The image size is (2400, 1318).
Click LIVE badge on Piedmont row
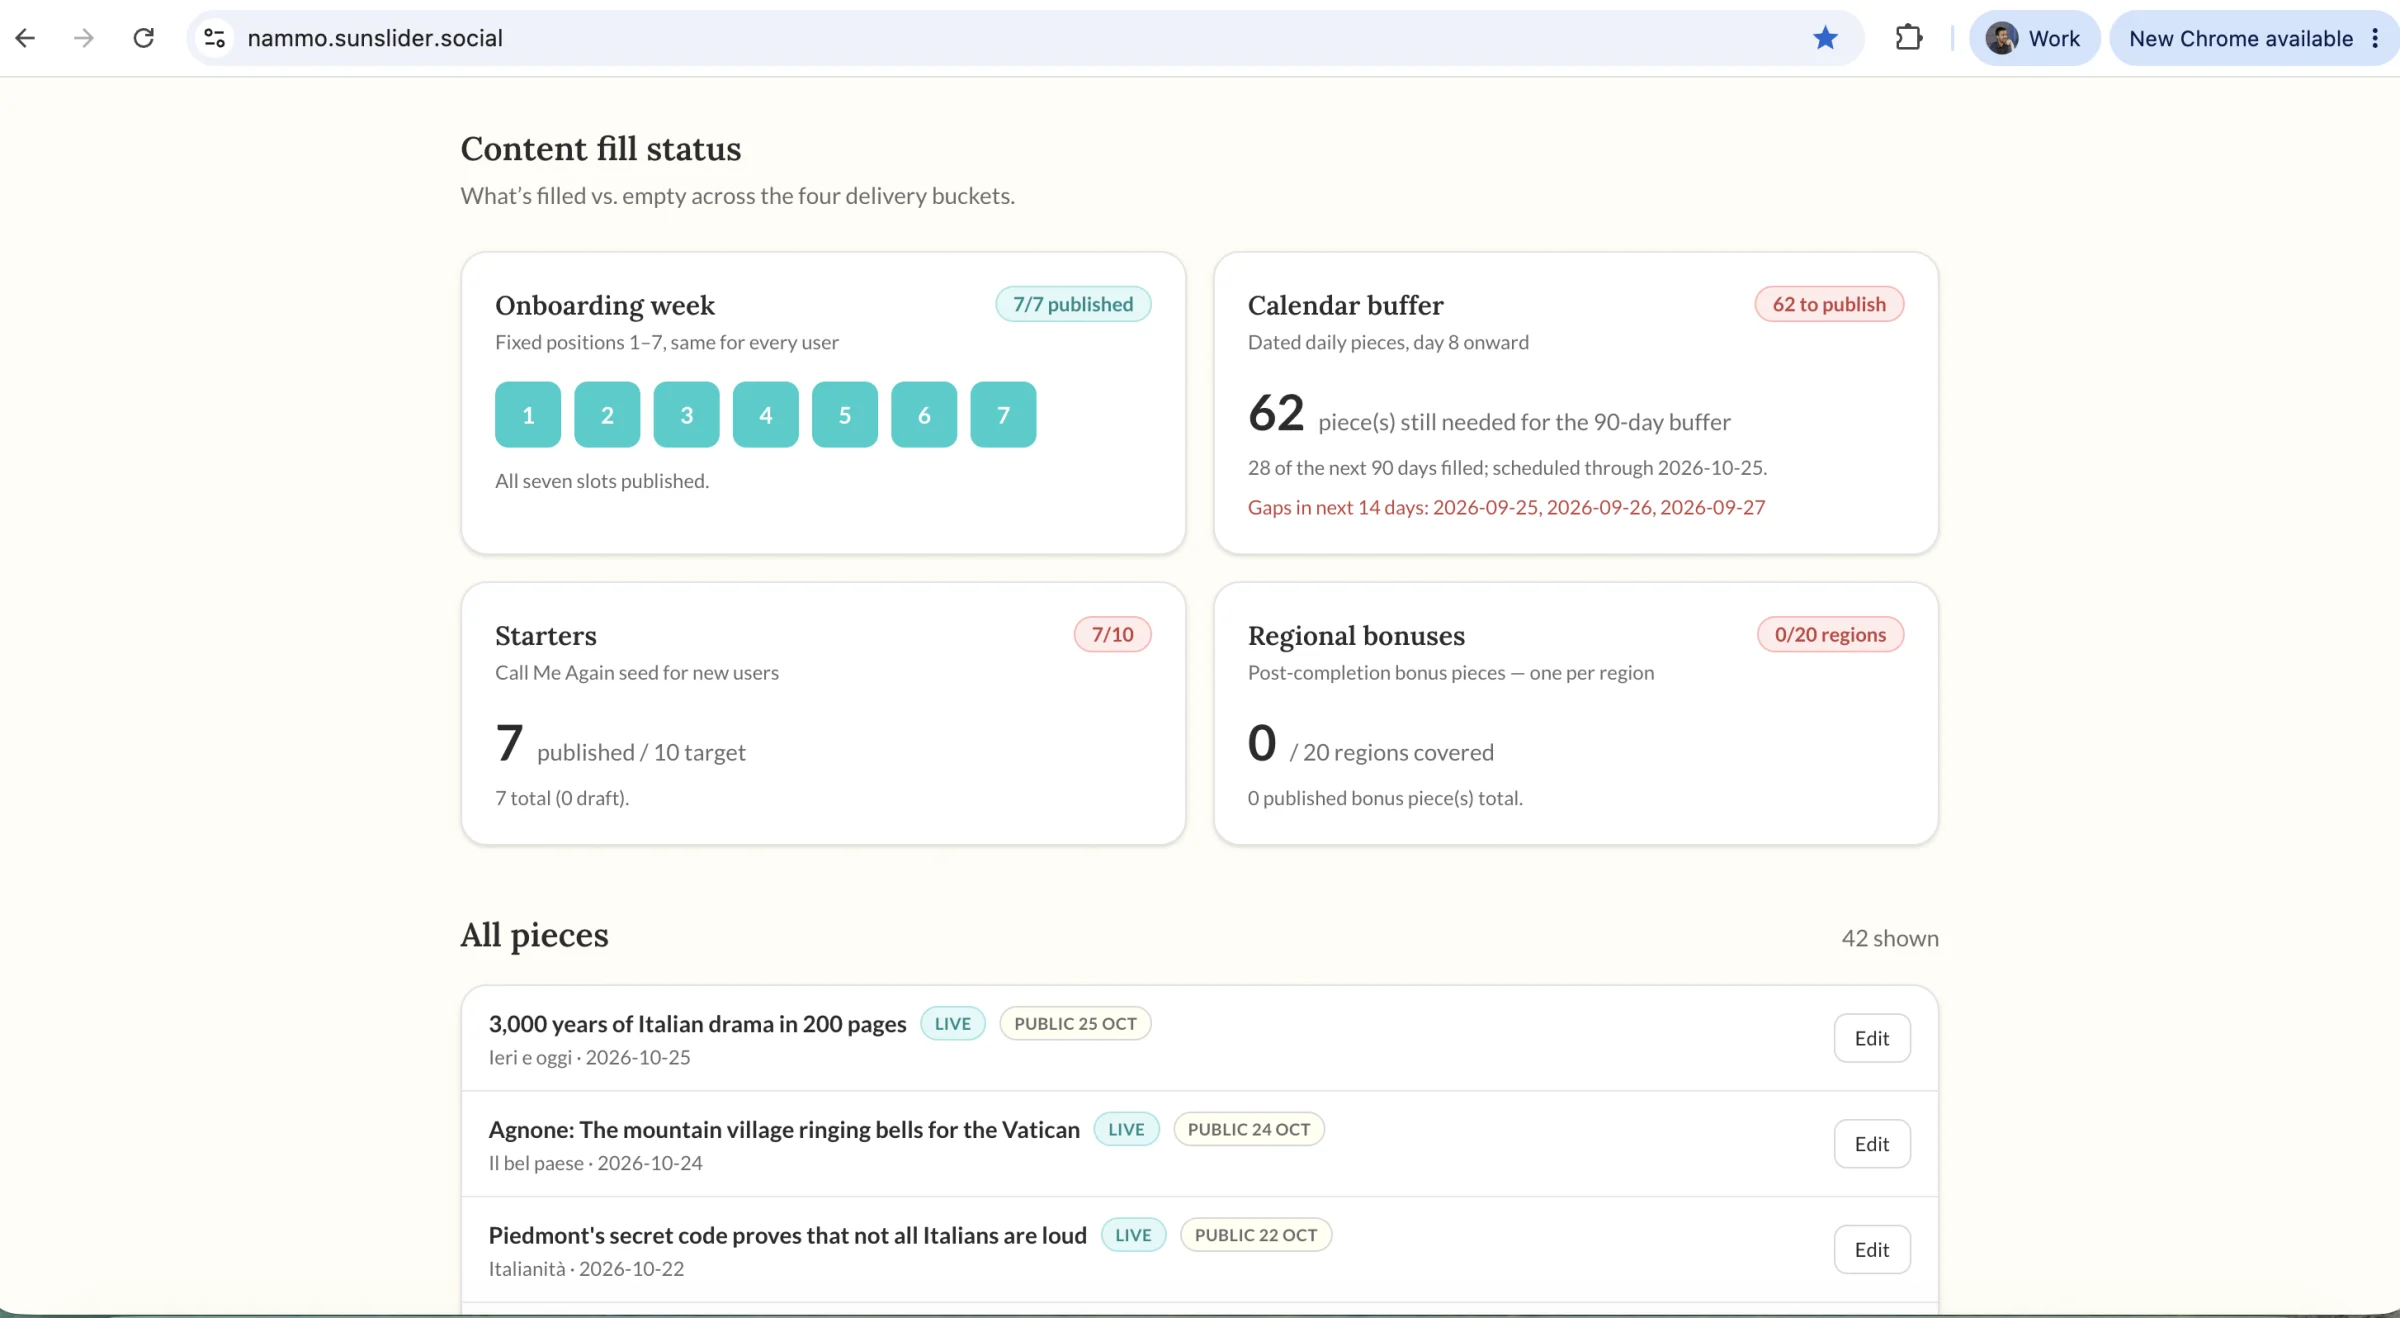tap(1133, 1235)
